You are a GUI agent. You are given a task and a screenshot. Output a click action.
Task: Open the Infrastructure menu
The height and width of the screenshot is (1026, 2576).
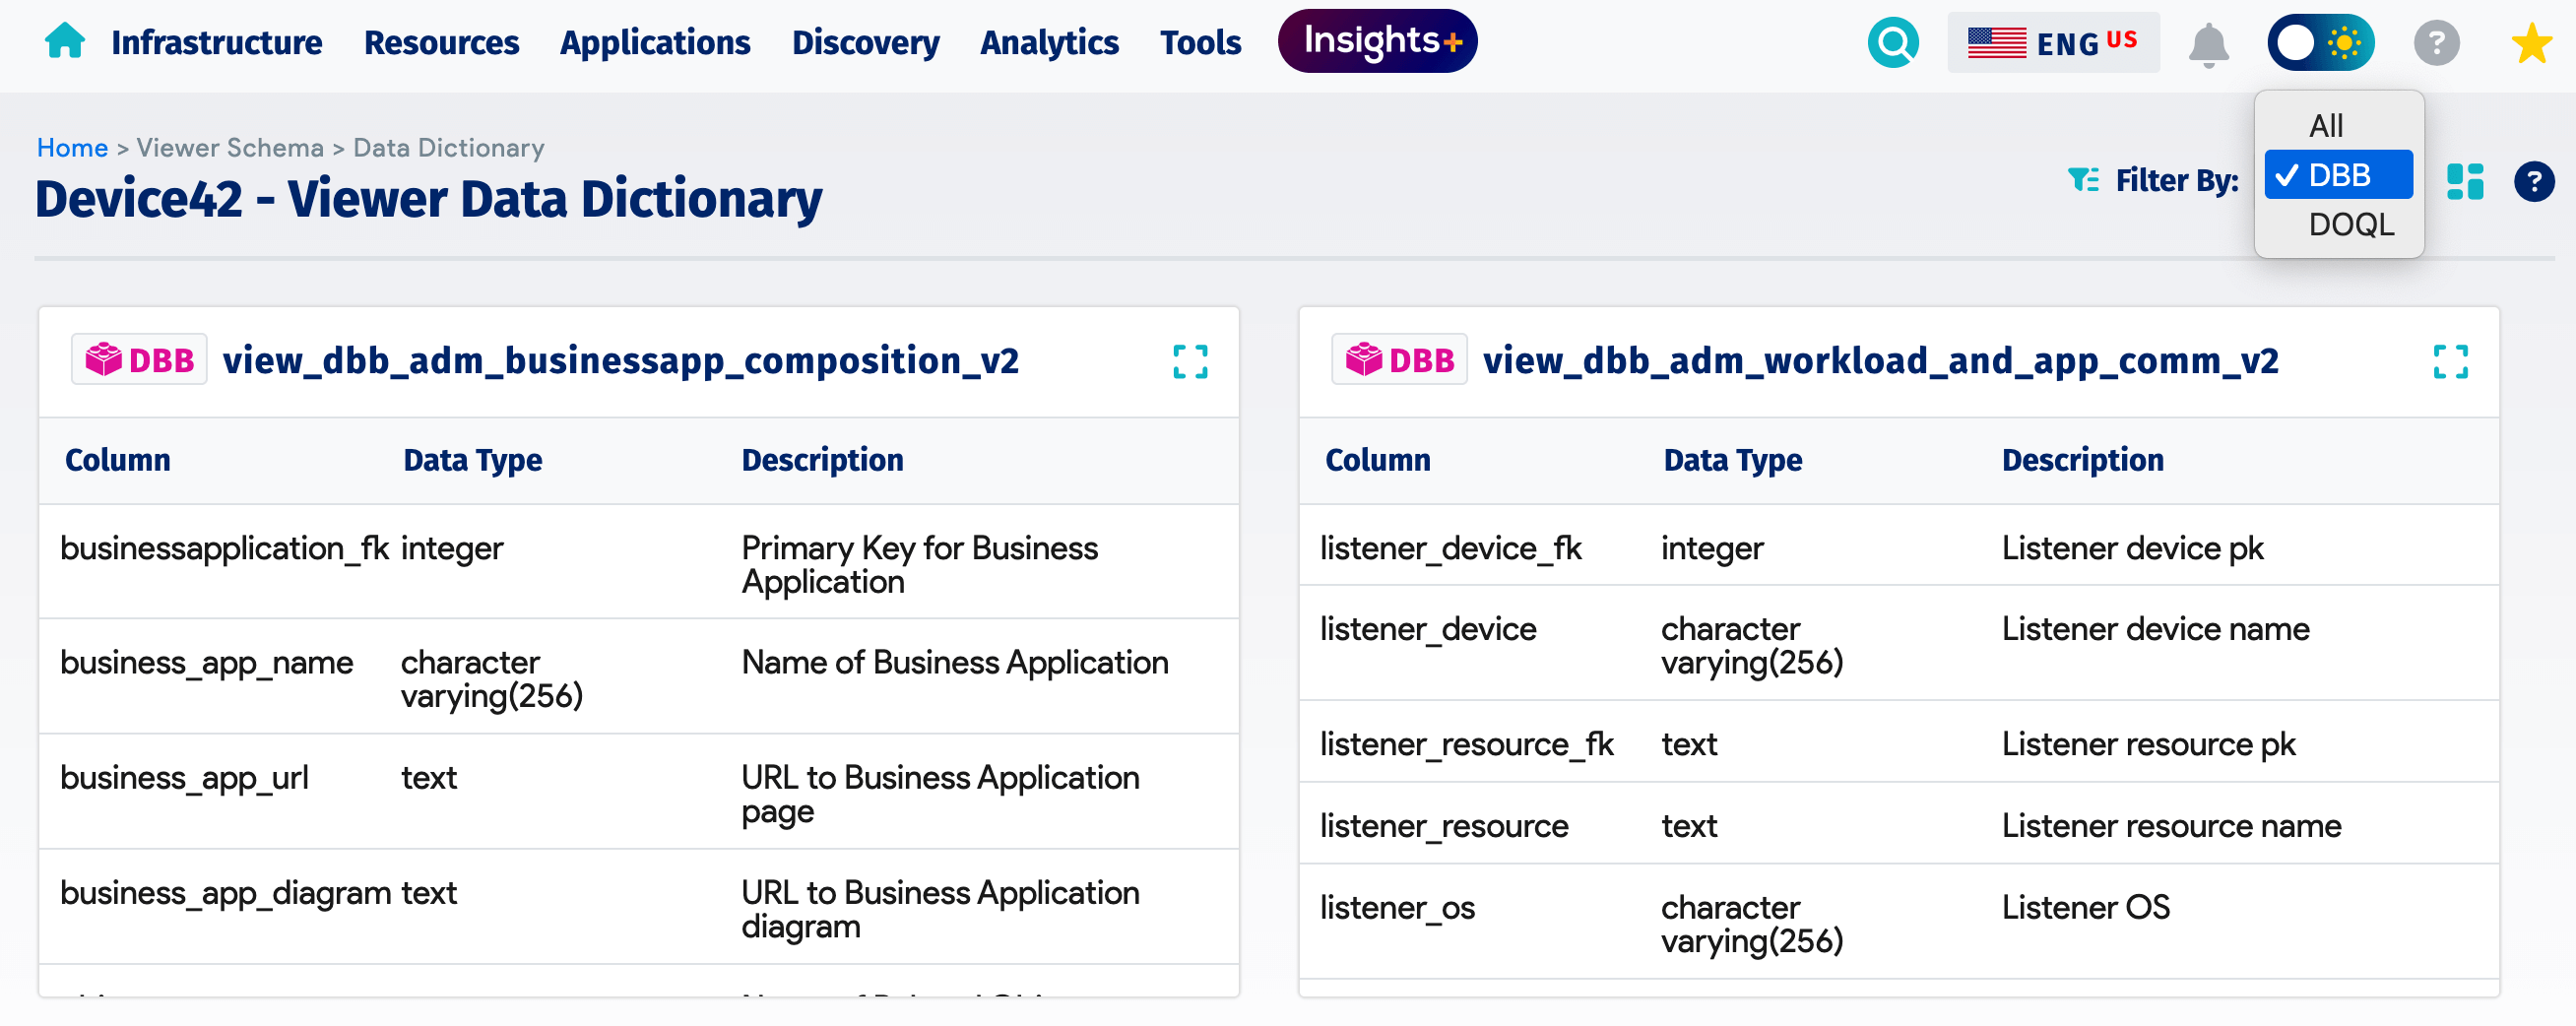[x=217, y=43]
